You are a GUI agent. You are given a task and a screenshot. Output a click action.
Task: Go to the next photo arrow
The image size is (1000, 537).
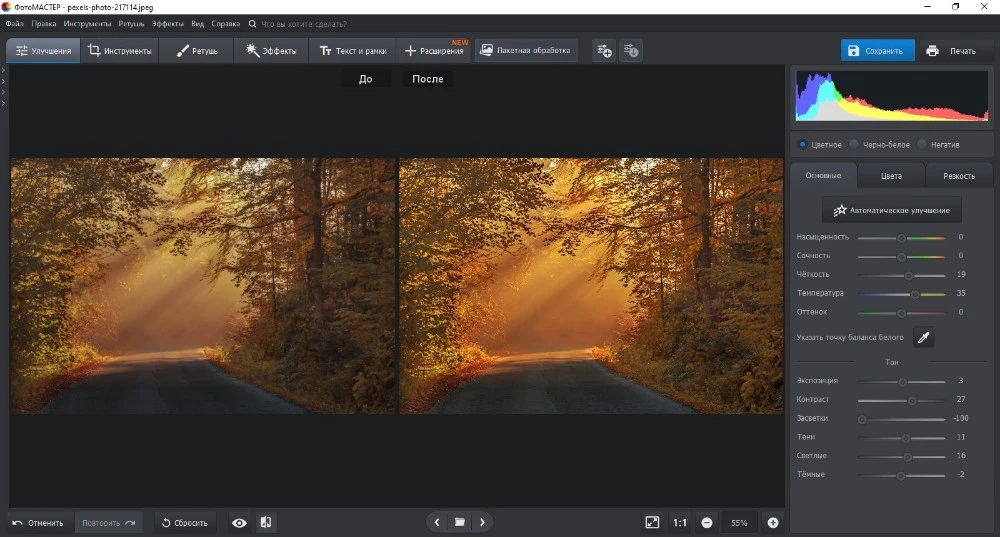(x=482, y=522)
